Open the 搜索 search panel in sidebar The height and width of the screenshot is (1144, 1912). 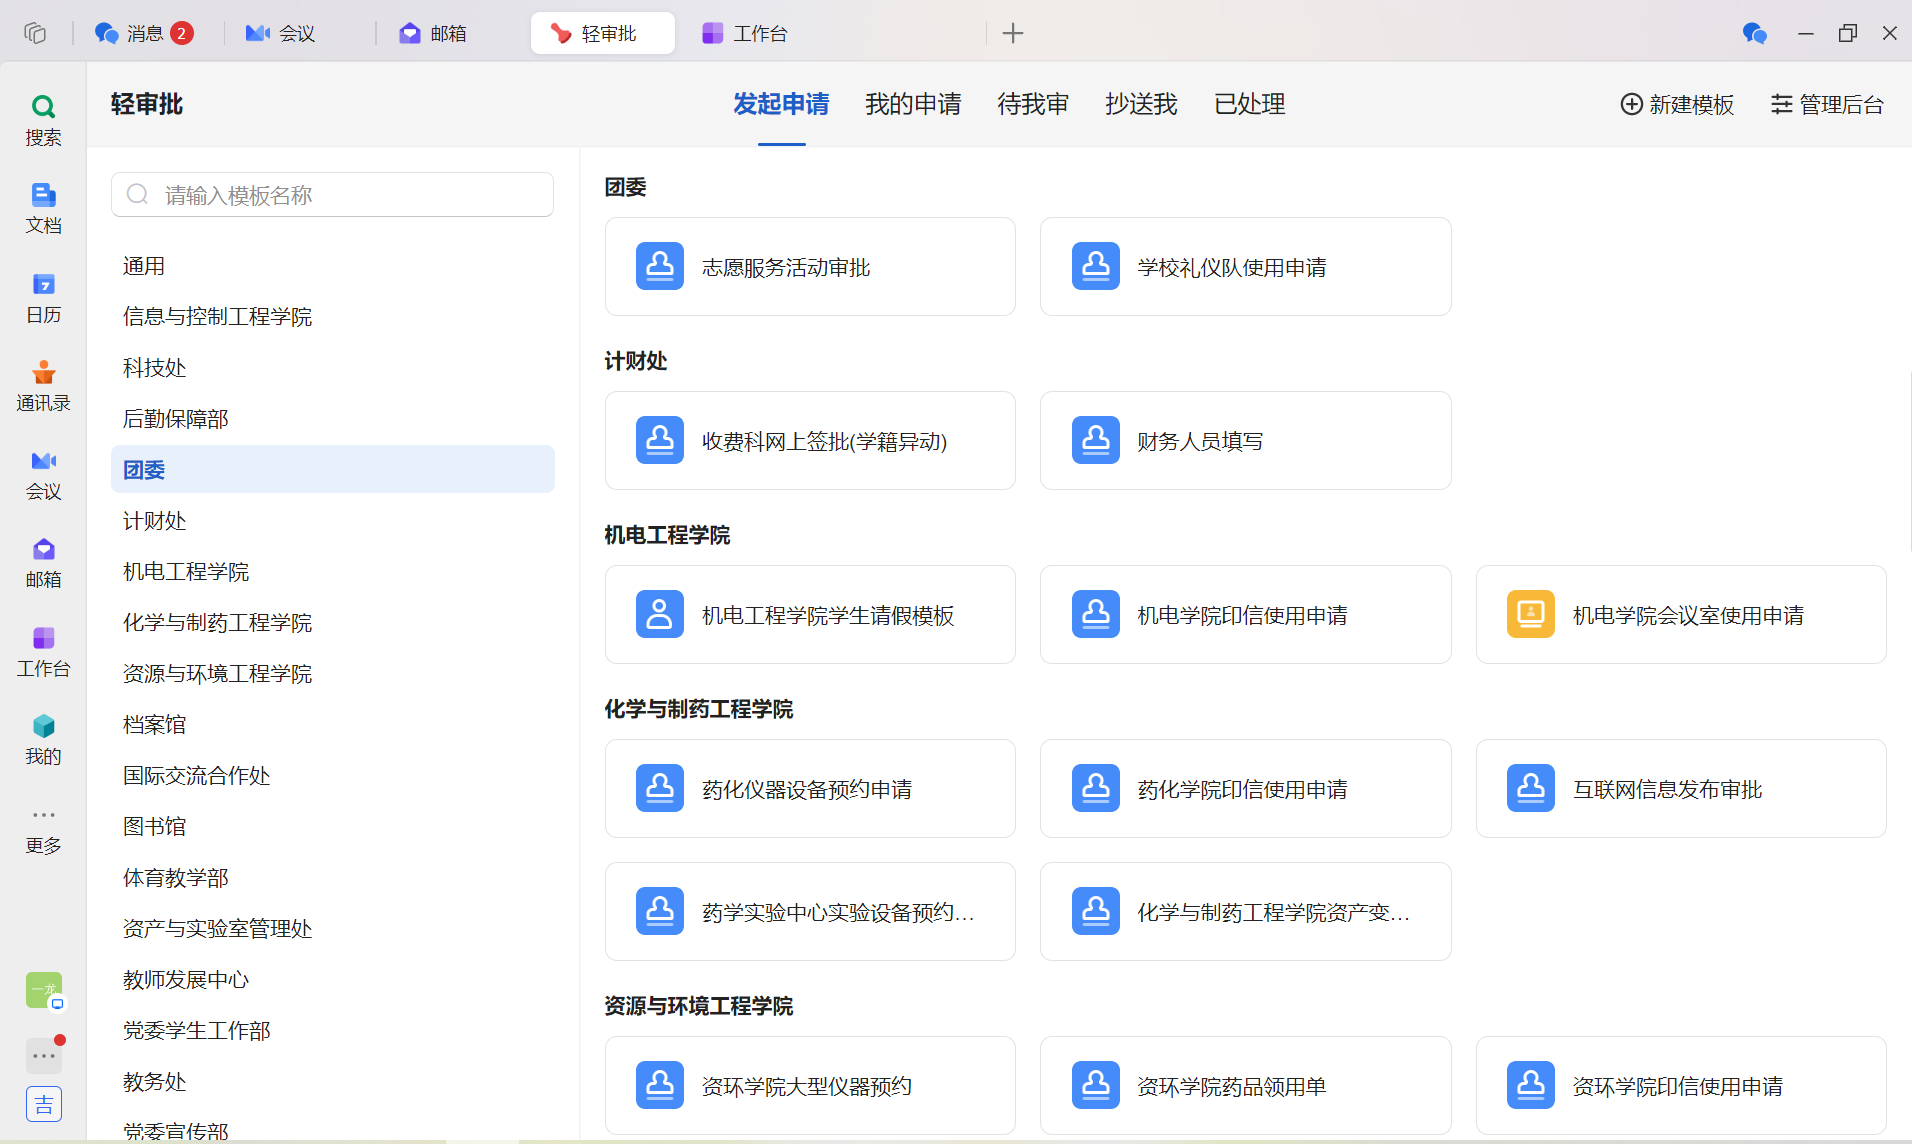point(43,118)
